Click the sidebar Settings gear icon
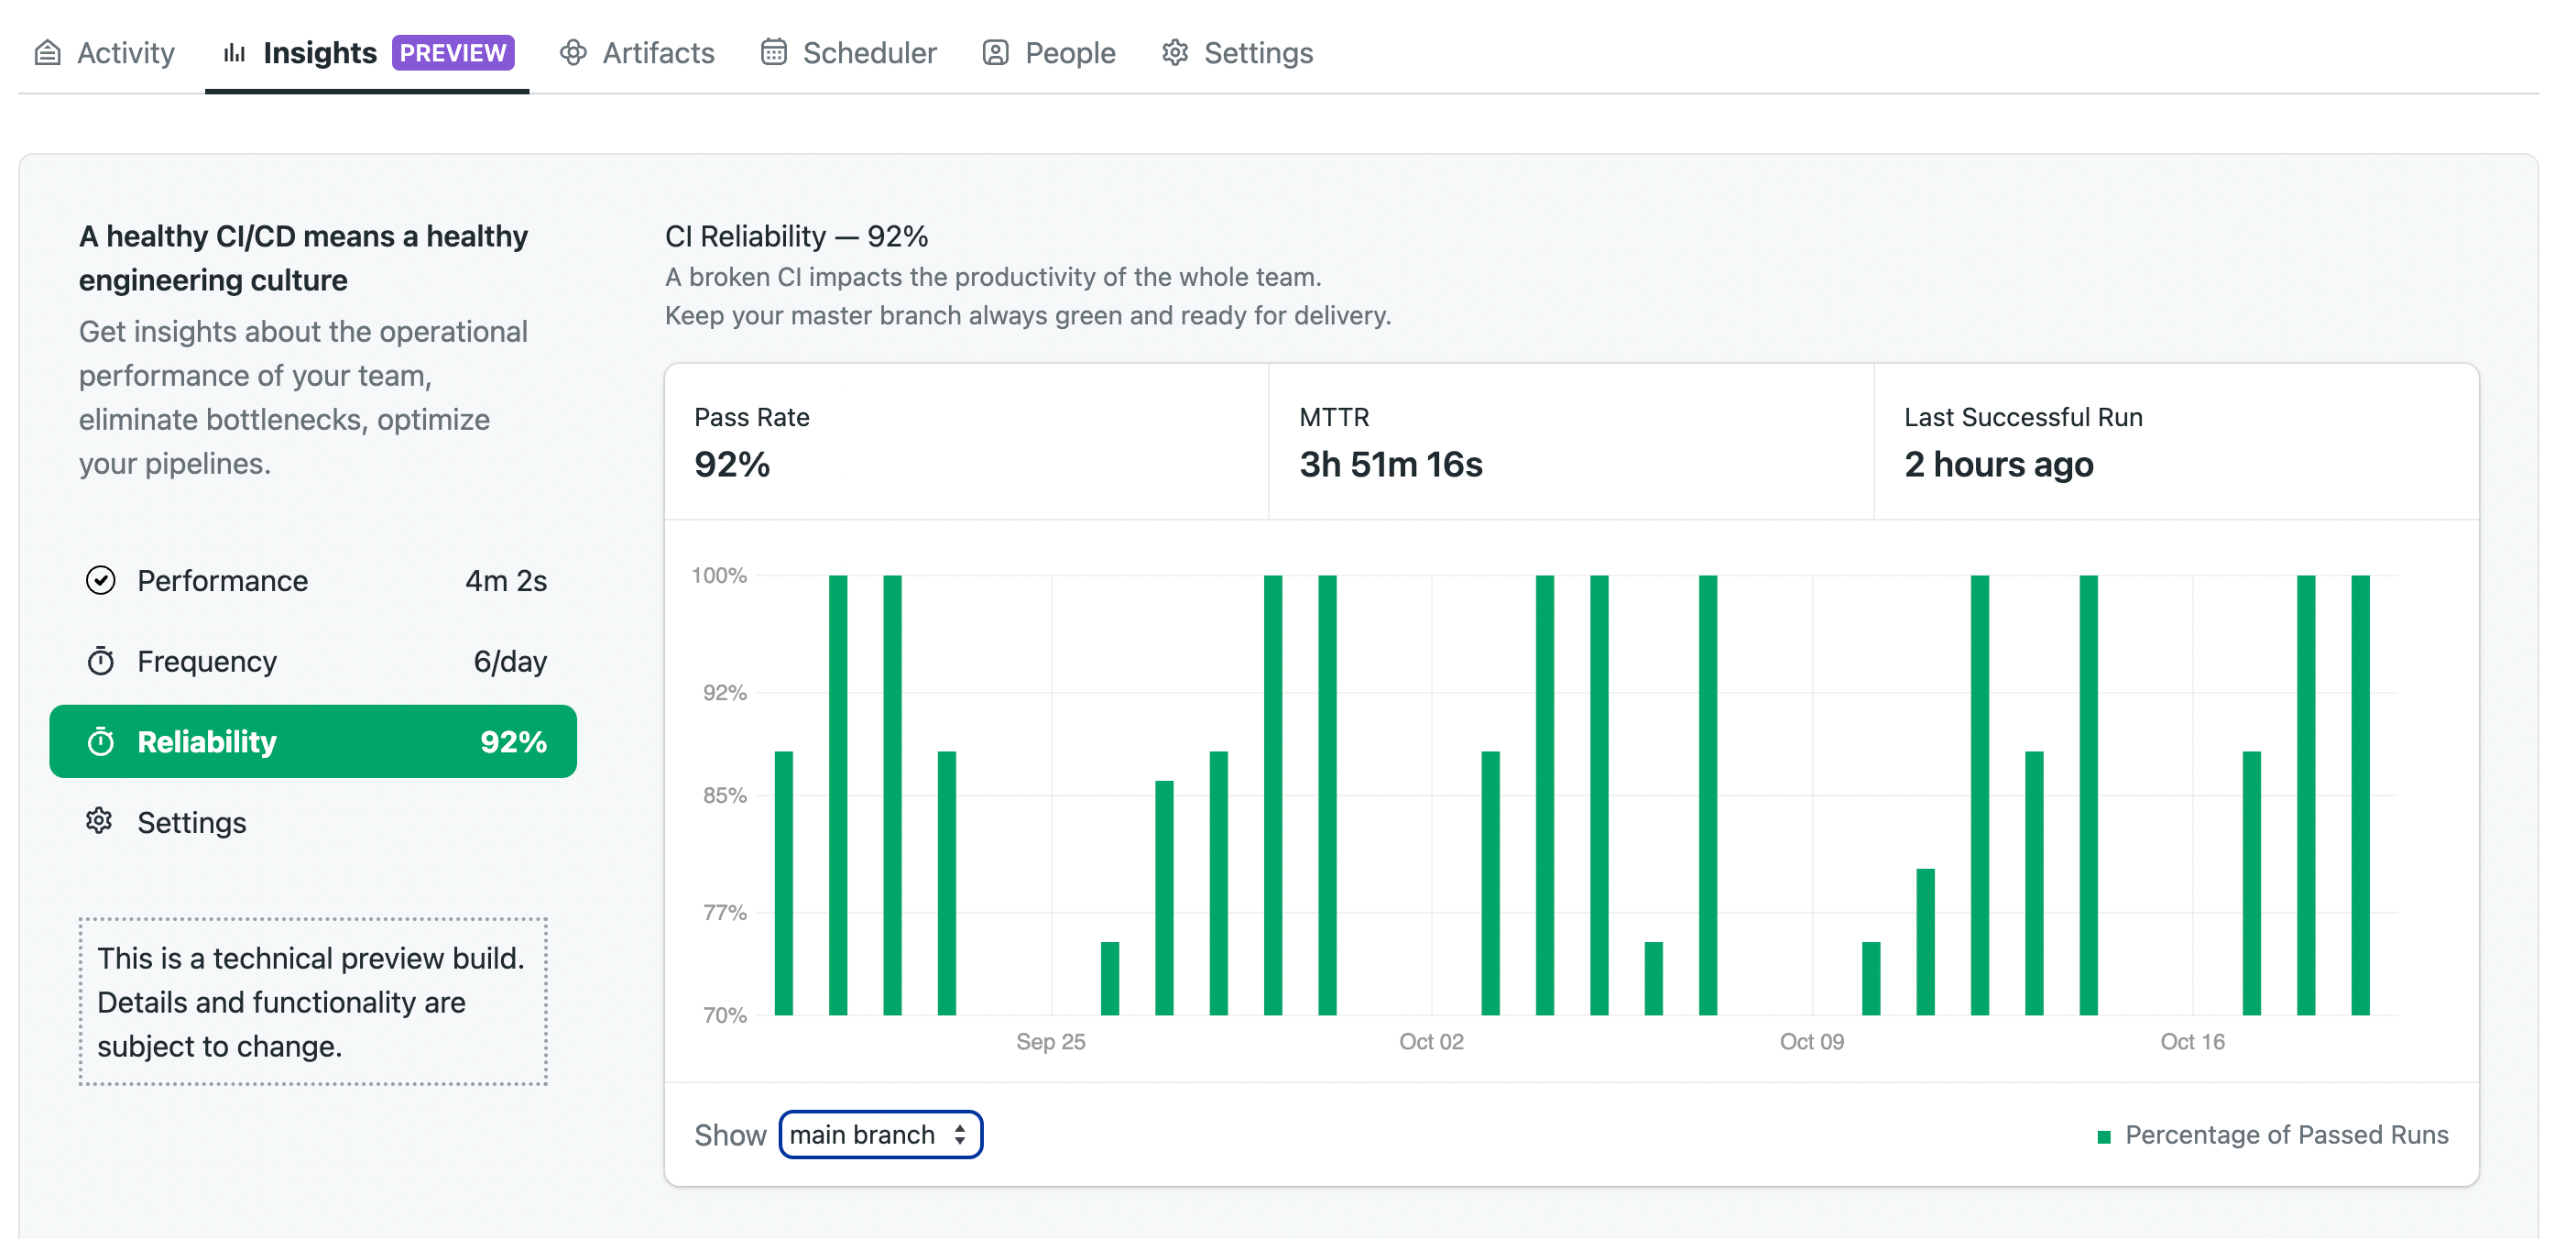The width and height of the screenshot is (2576, 1239). [100, 821]
